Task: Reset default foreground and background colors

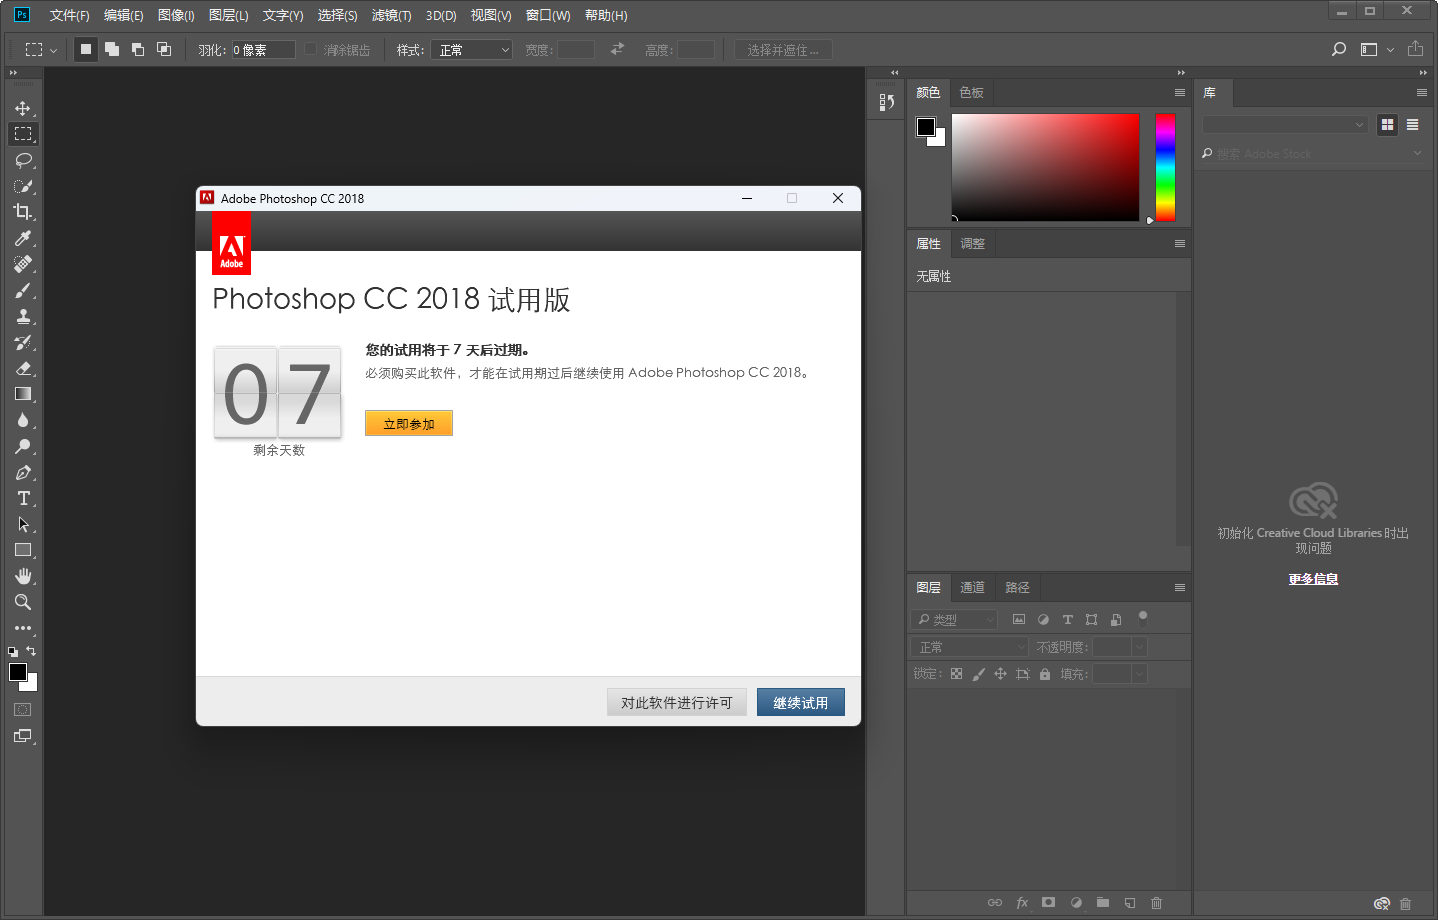Action: (x=13, y=652)
